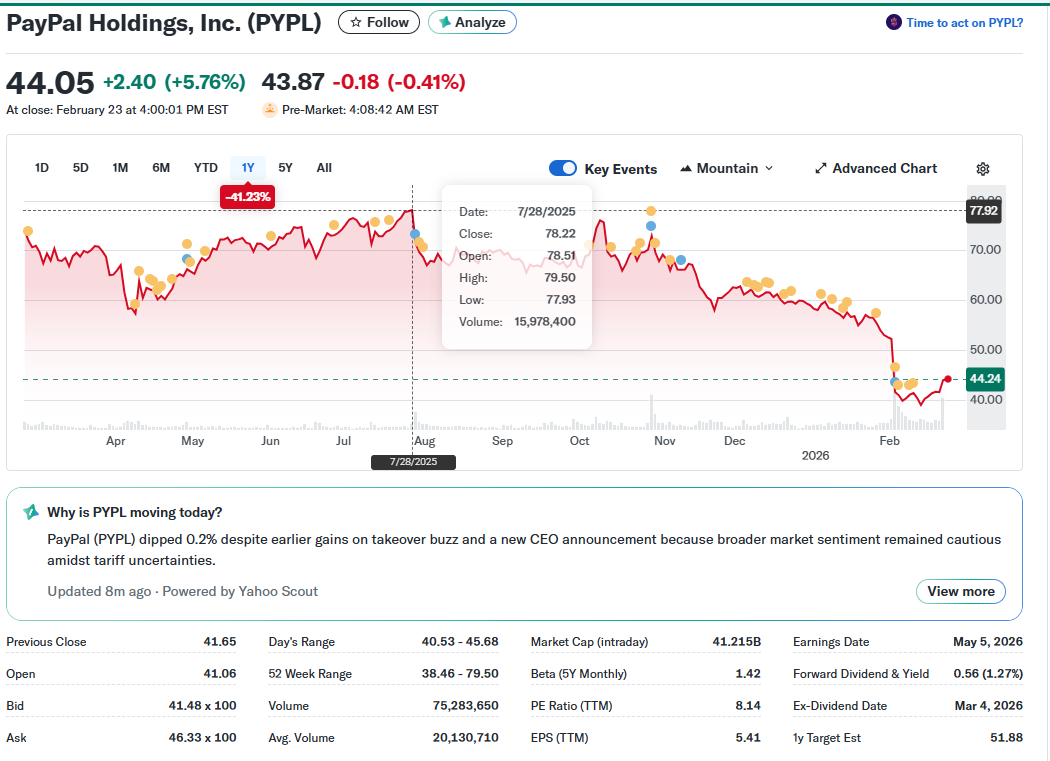Viewport: 1050px width, 761px height.
Task: Click the red dot at chart's latest price
Action: 947,379
